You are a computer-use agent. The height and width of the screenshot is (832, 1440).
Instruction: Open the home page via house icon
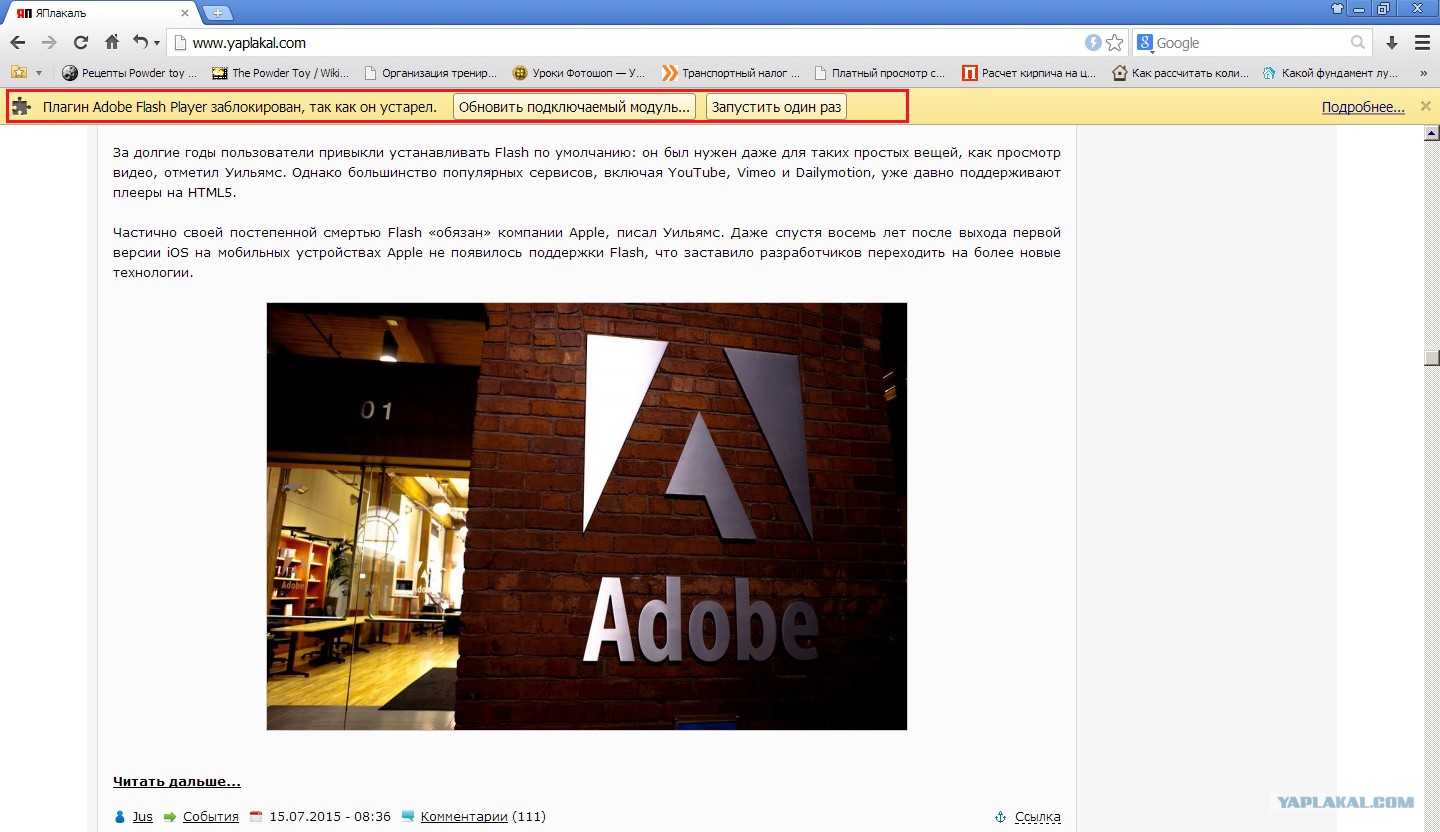point(112,43)
